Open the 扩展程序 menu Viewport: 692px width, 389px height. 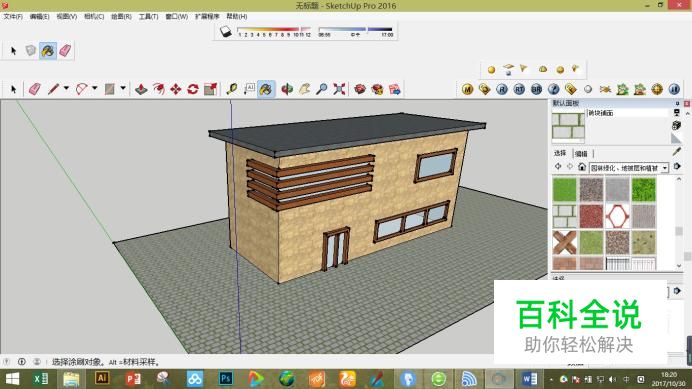pyautogui.click(x=207, y=16)
